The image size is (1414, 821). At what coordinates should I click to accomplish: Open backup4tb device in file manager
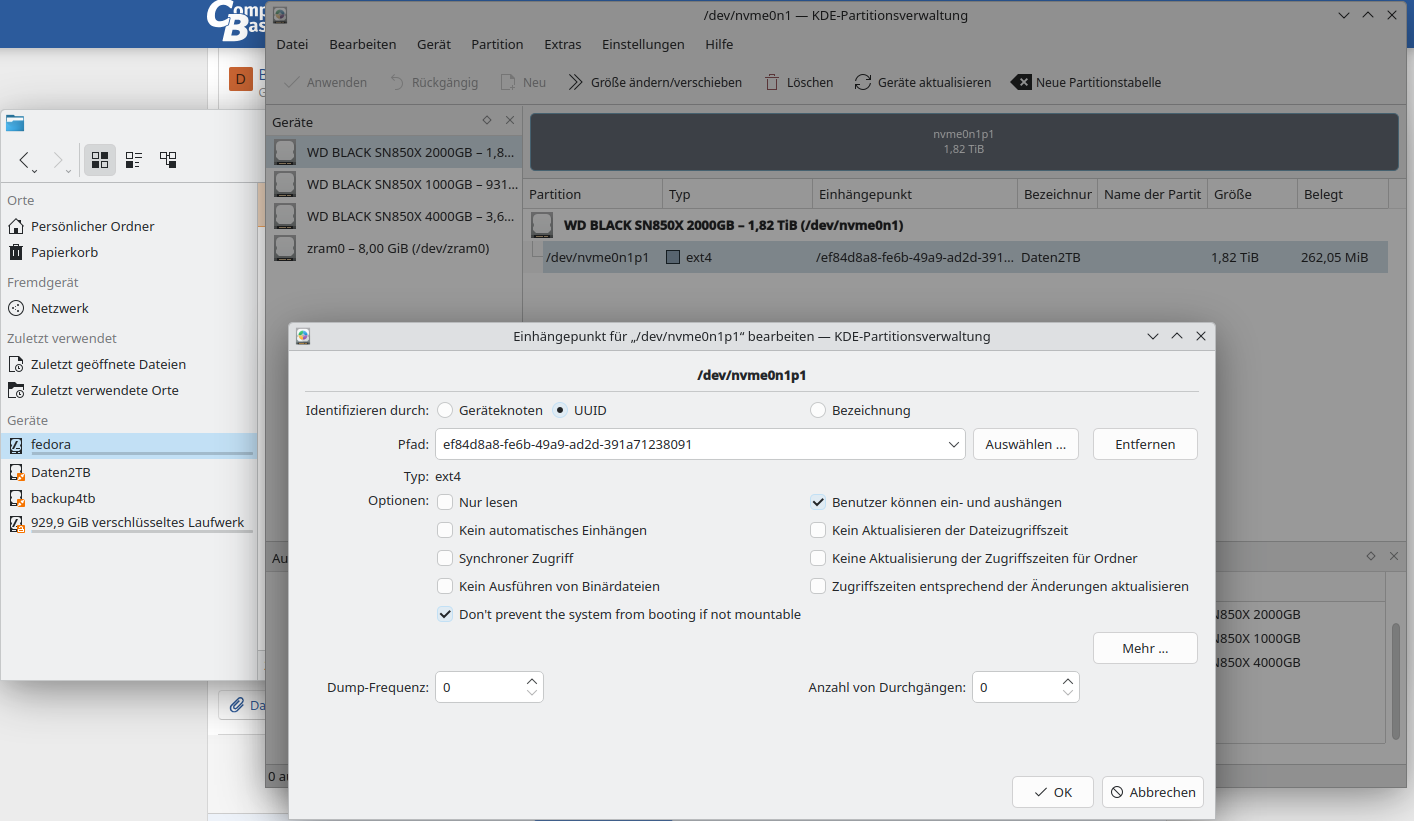coord(129,498)
